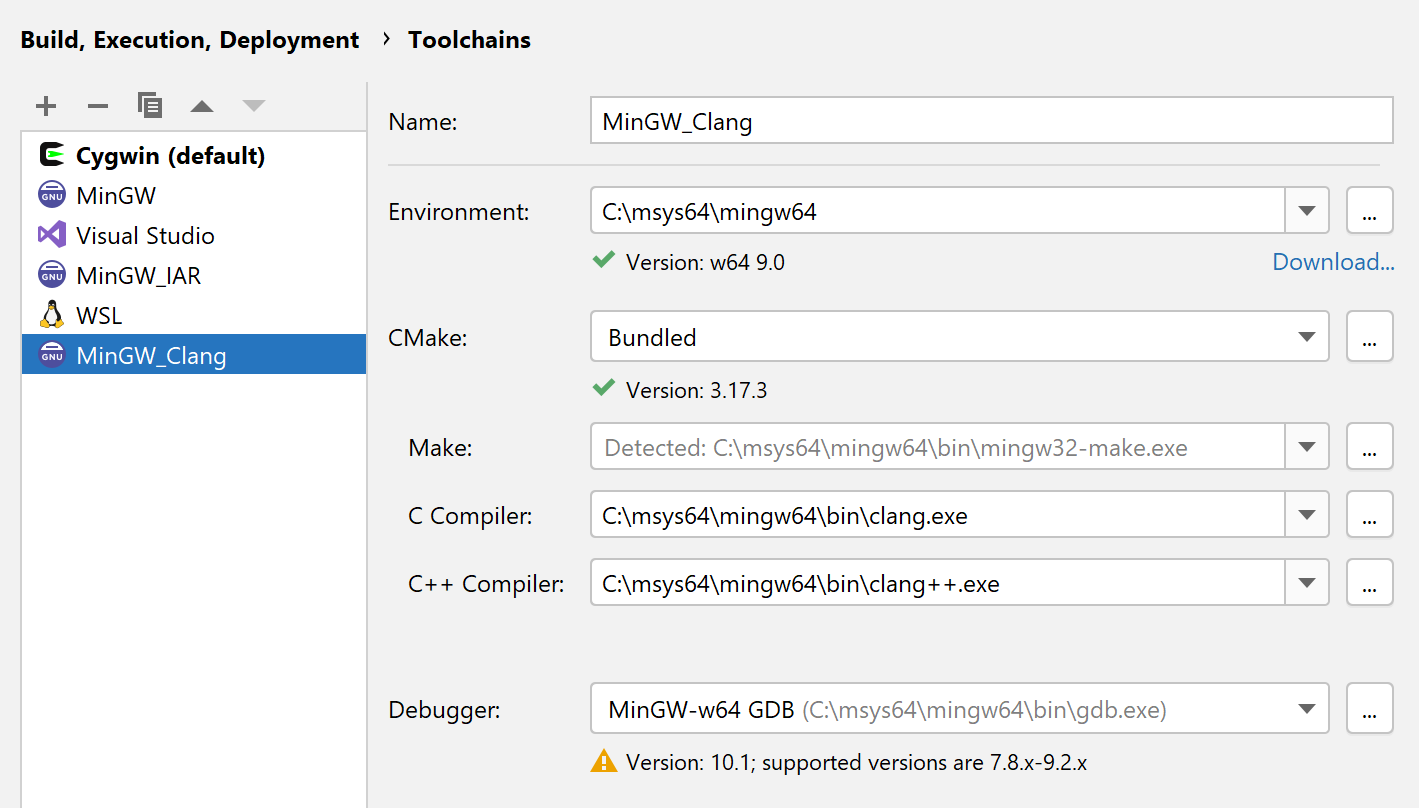Screen dimensions: 1419x808
Task: Select the WSL toolchain
Action: 194,316
